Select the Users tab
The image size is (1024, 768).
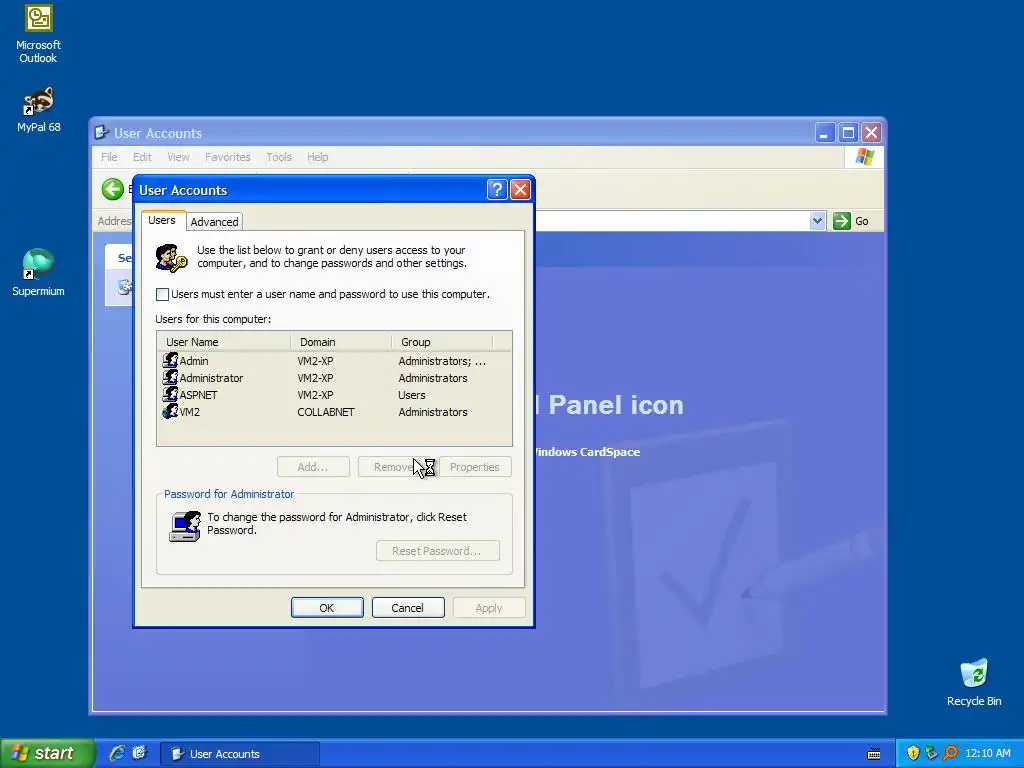[x=162, y=220]
